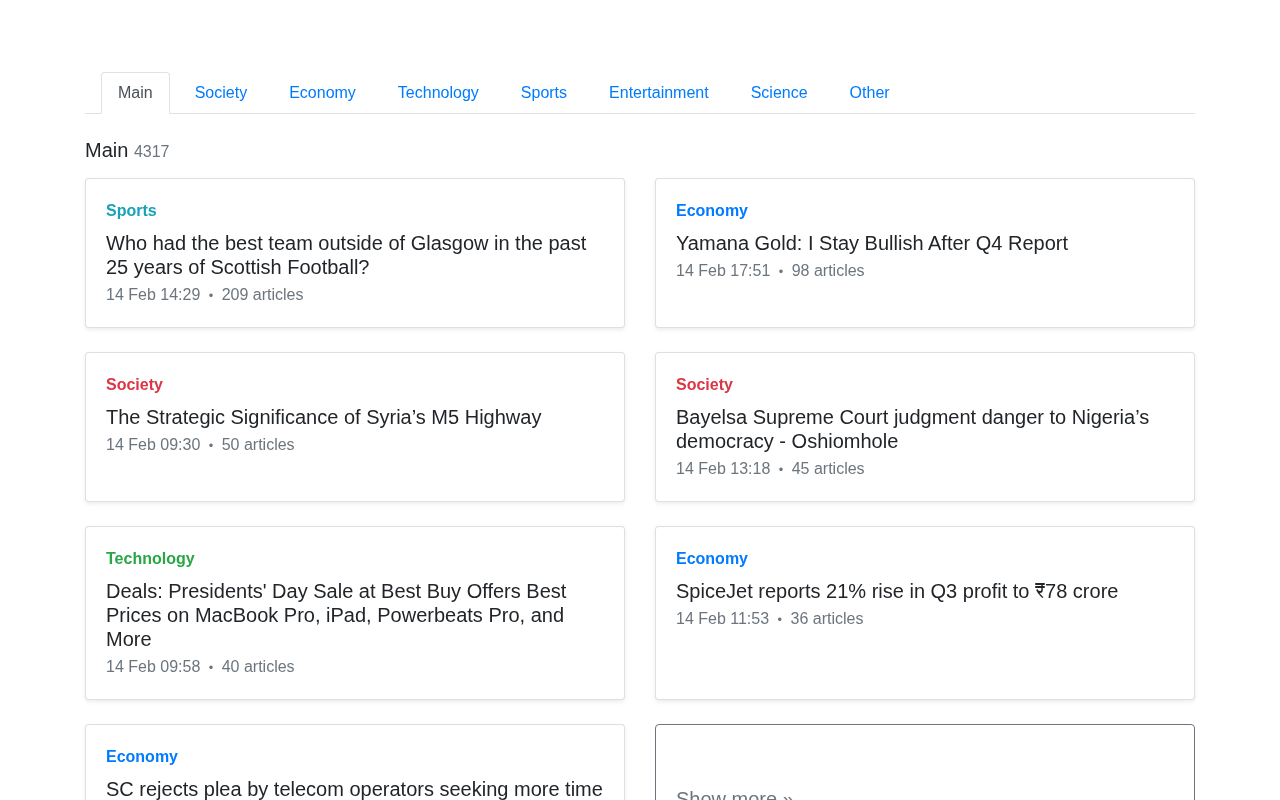Switch to the Science tab
This screenshot has width=1280, height=800.
pyautogui.click(x=779, y=93)
